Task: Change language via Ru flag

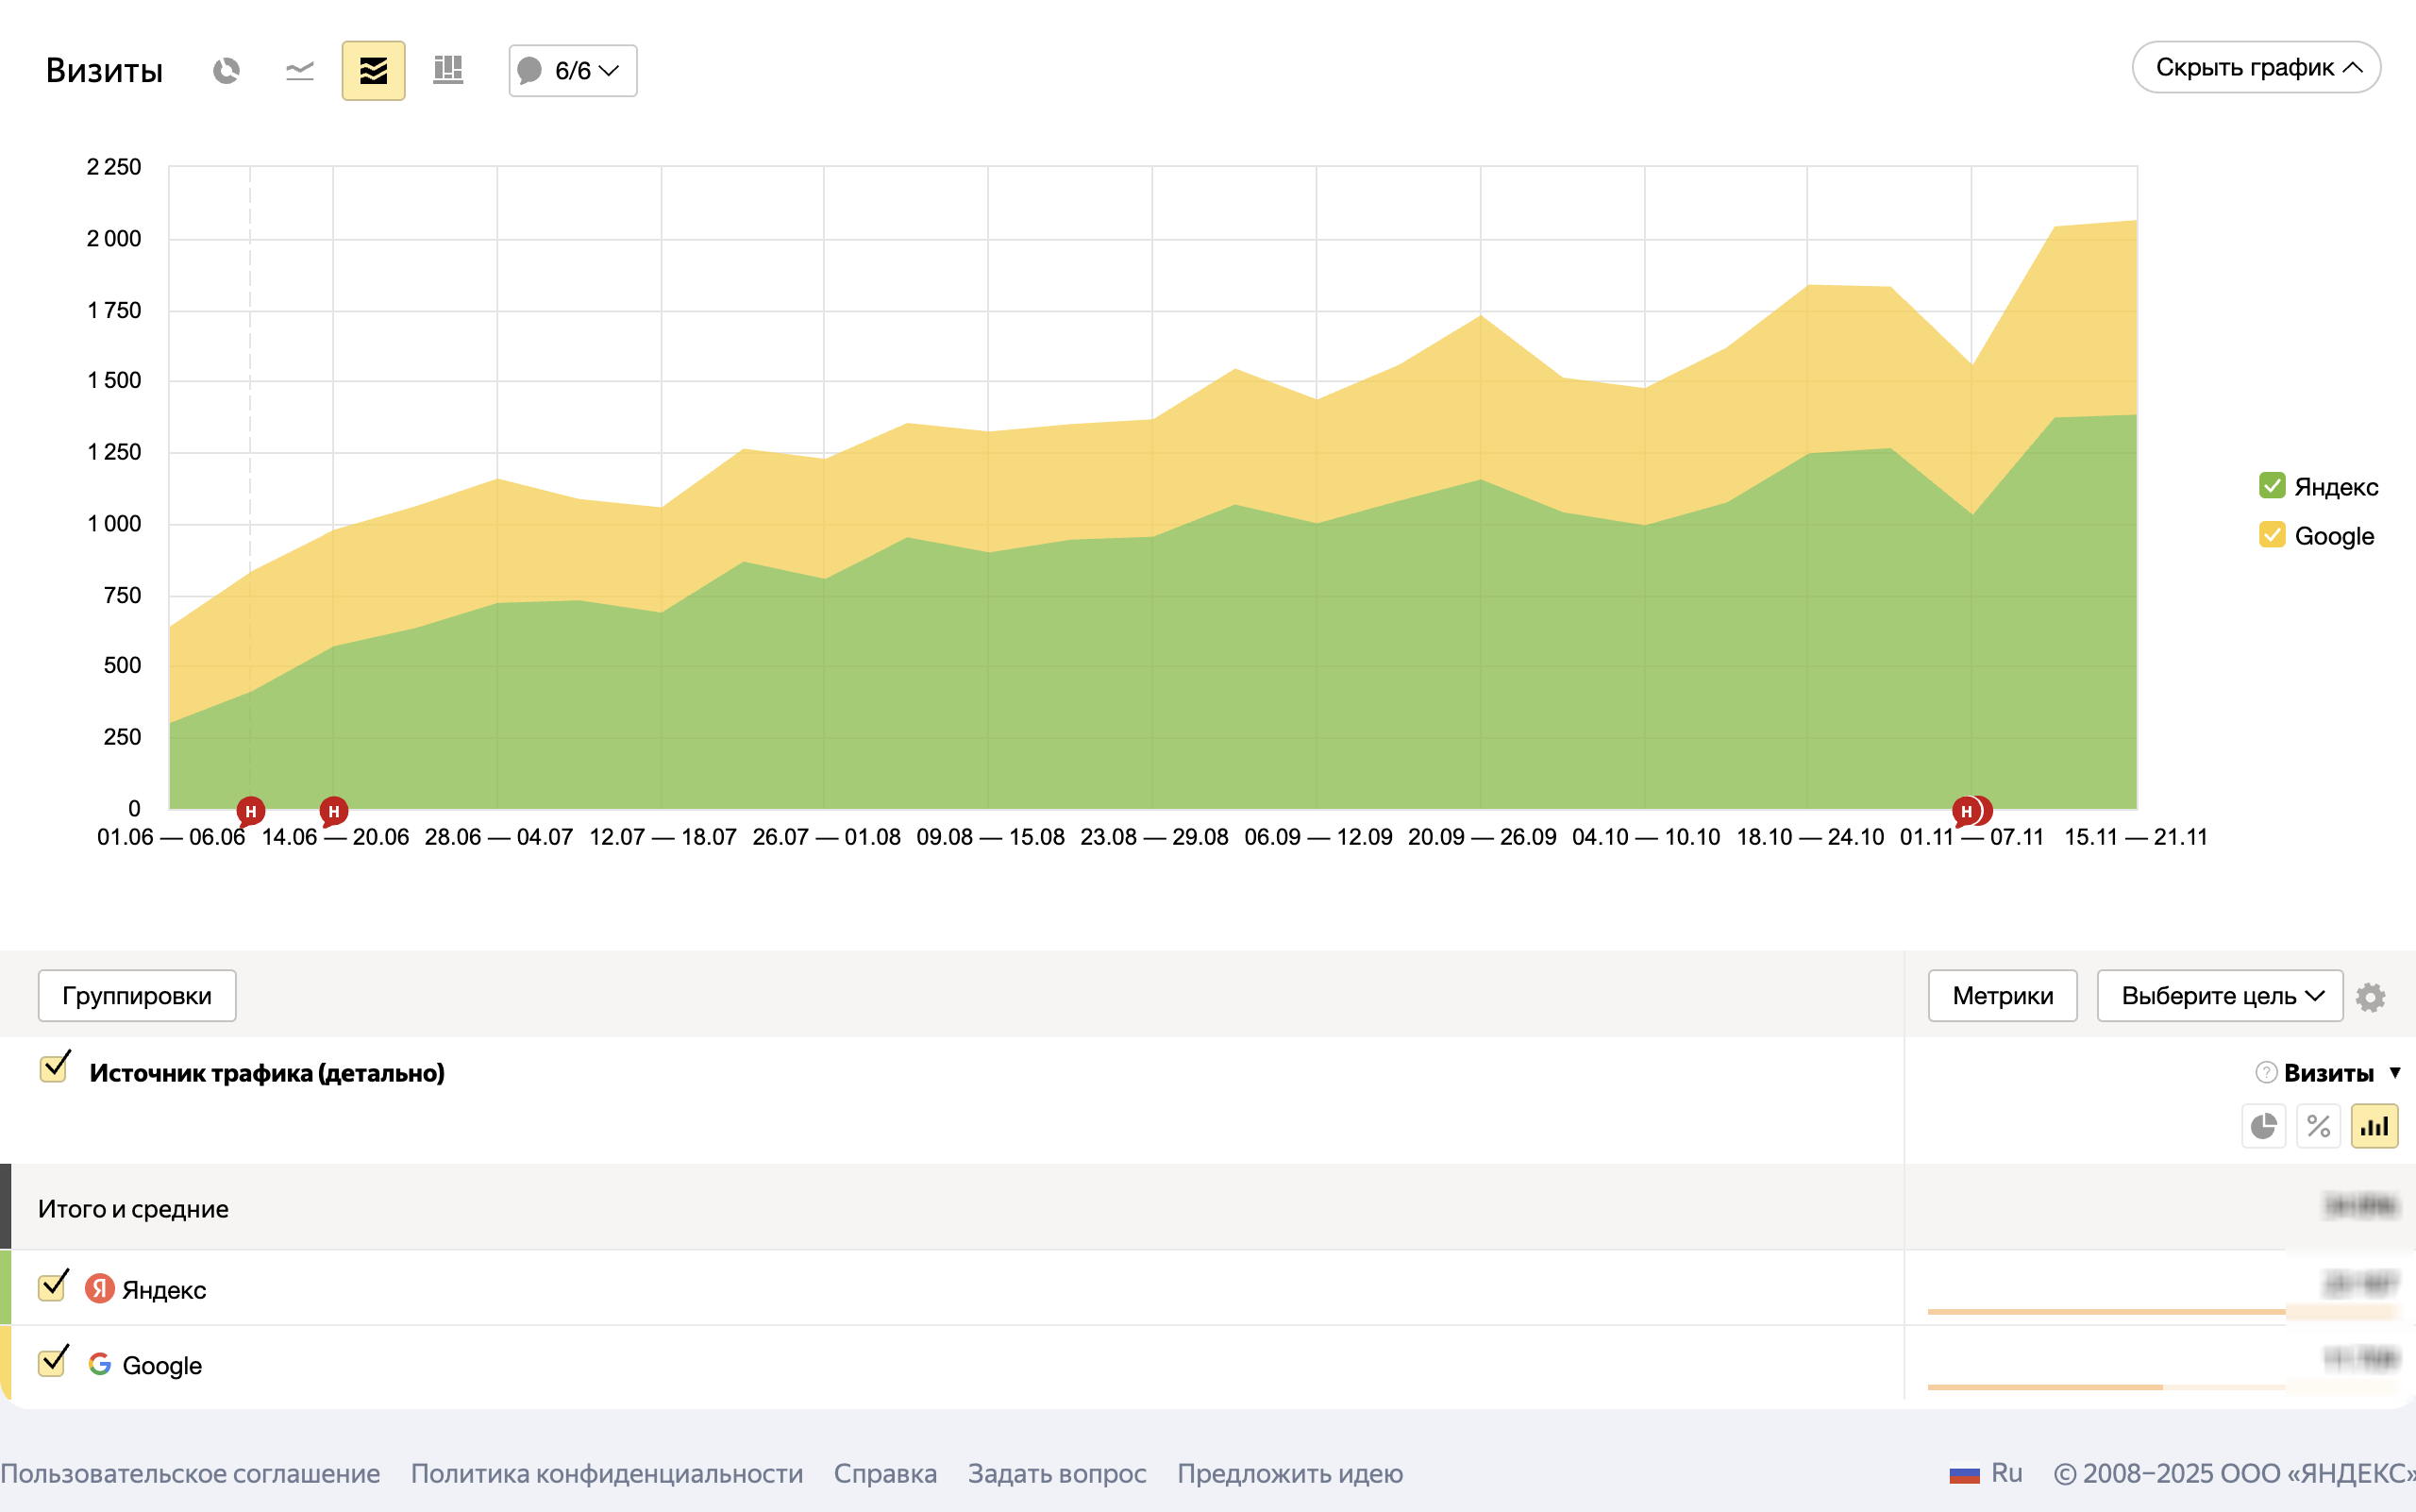Action: (x=1985, y=1473)
